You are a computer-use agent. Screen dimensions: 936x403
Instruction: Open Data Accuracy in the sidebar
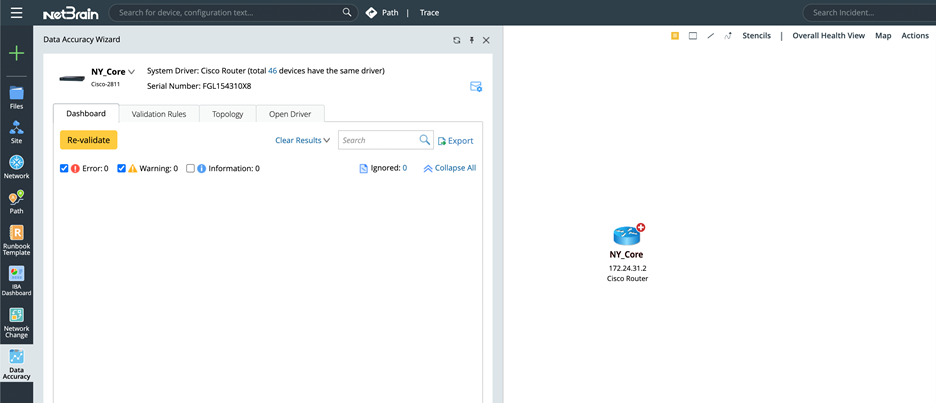(17, 365)
